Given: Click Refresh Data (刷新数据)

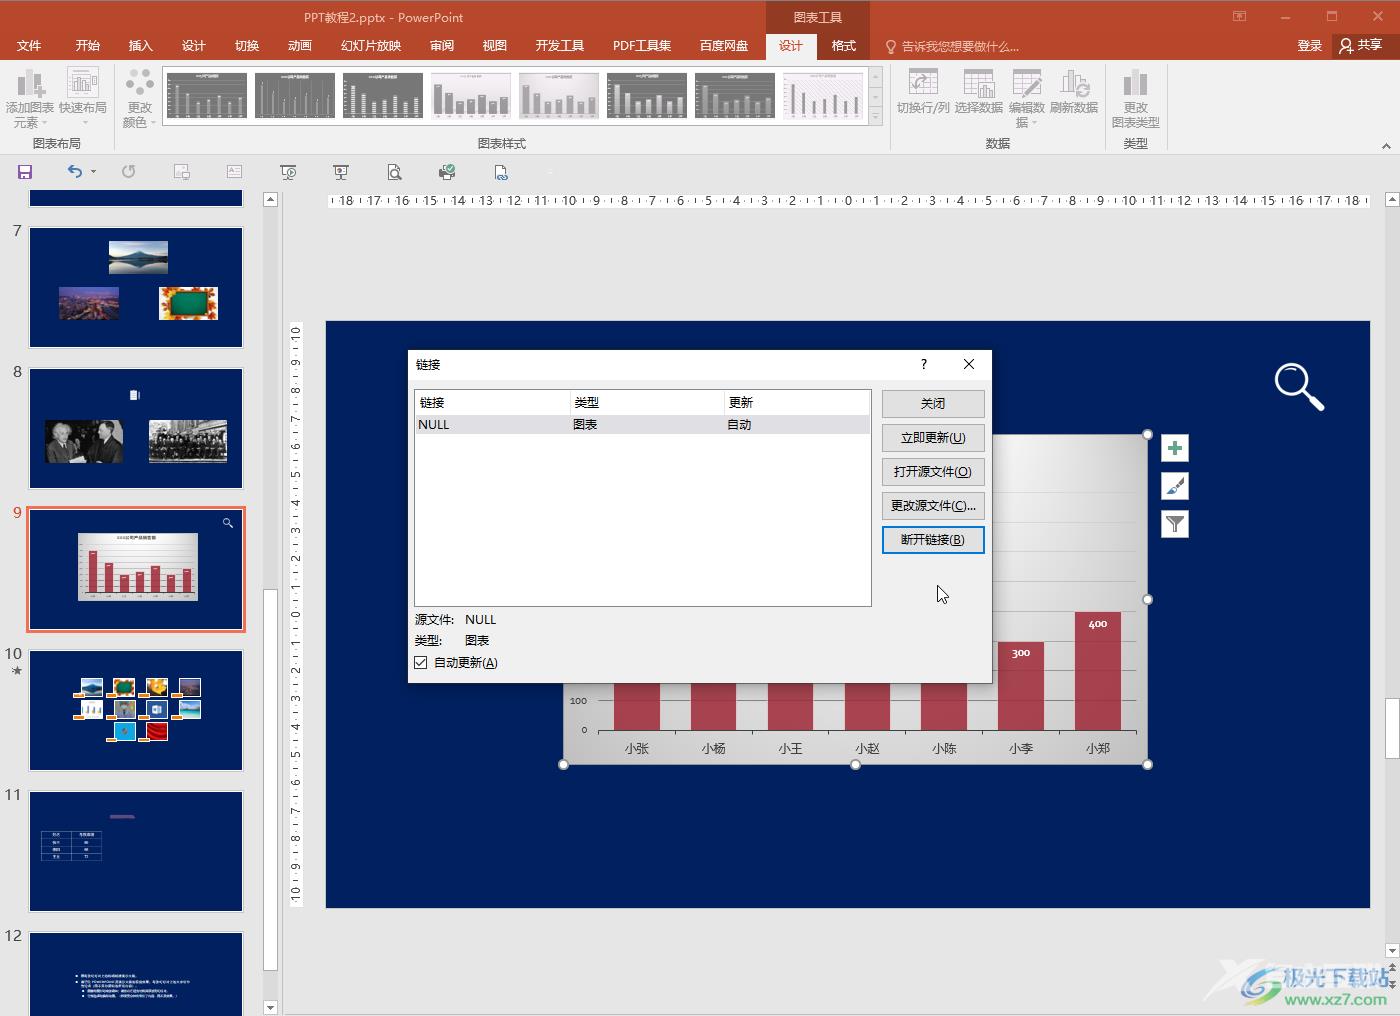Looking at the screenshot, I should (x=1074, y=92).
